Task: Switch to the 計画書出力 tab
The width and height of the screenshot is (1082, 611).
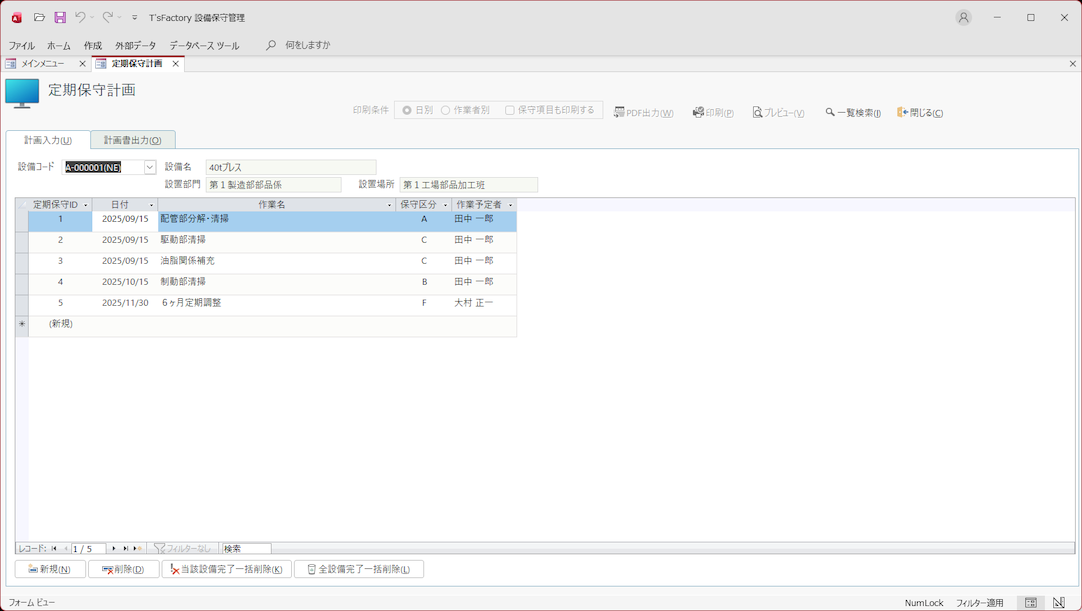Action: (x=132, y=140)
